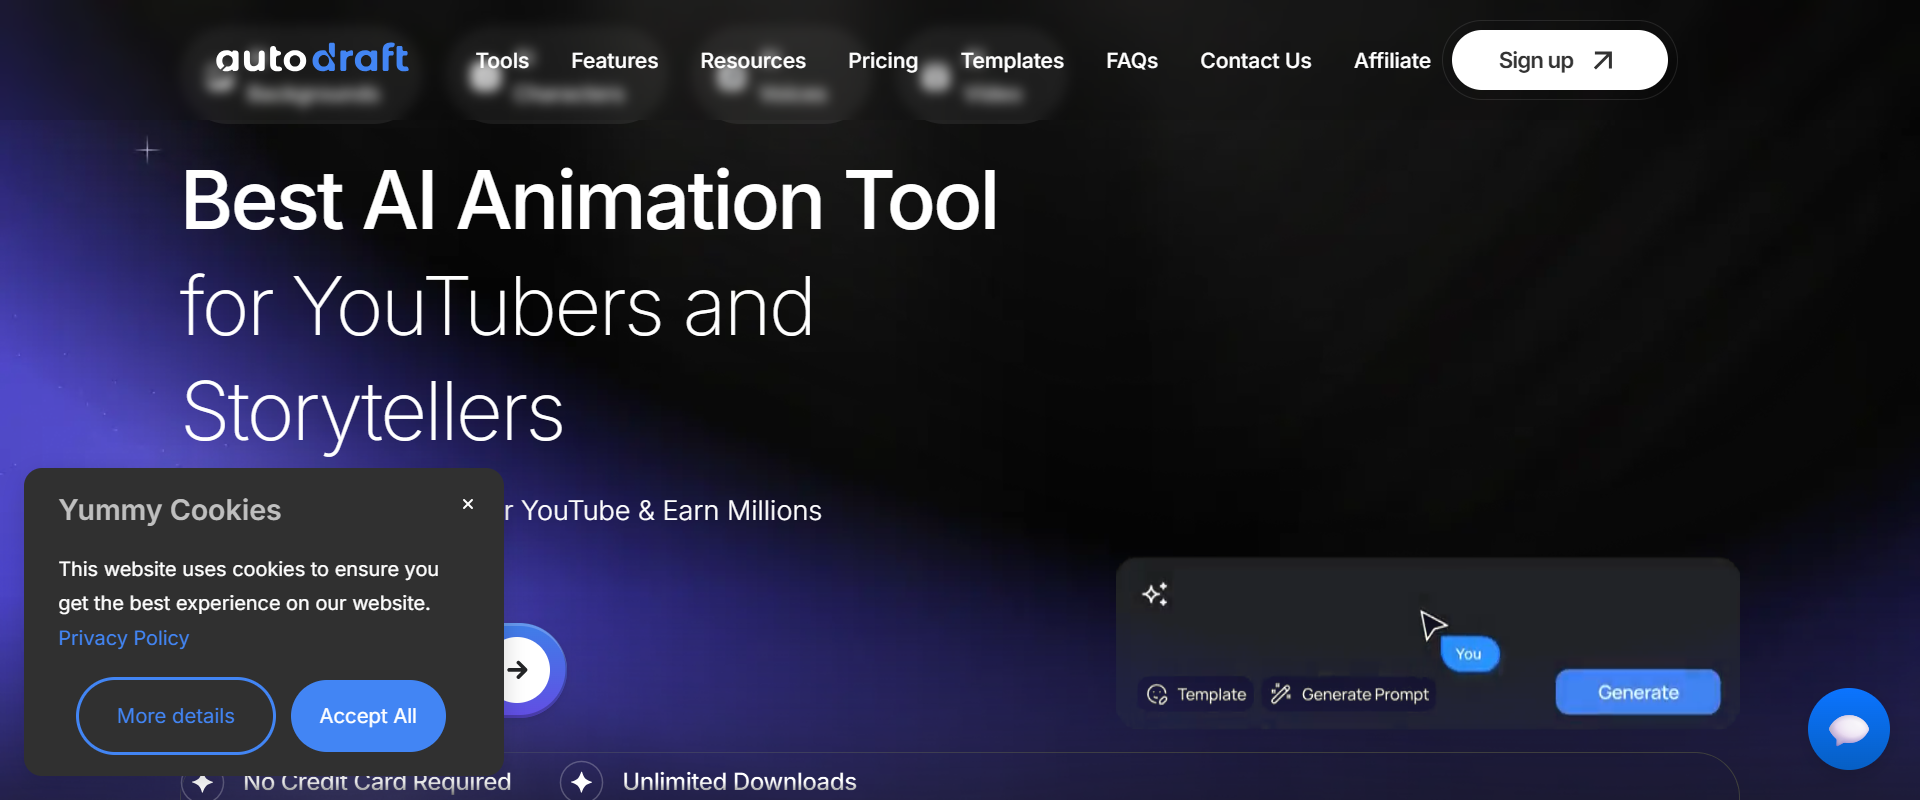Screen dimensions: 1920x800
Task: View more details about cookies
Action: tap(176, 716)
